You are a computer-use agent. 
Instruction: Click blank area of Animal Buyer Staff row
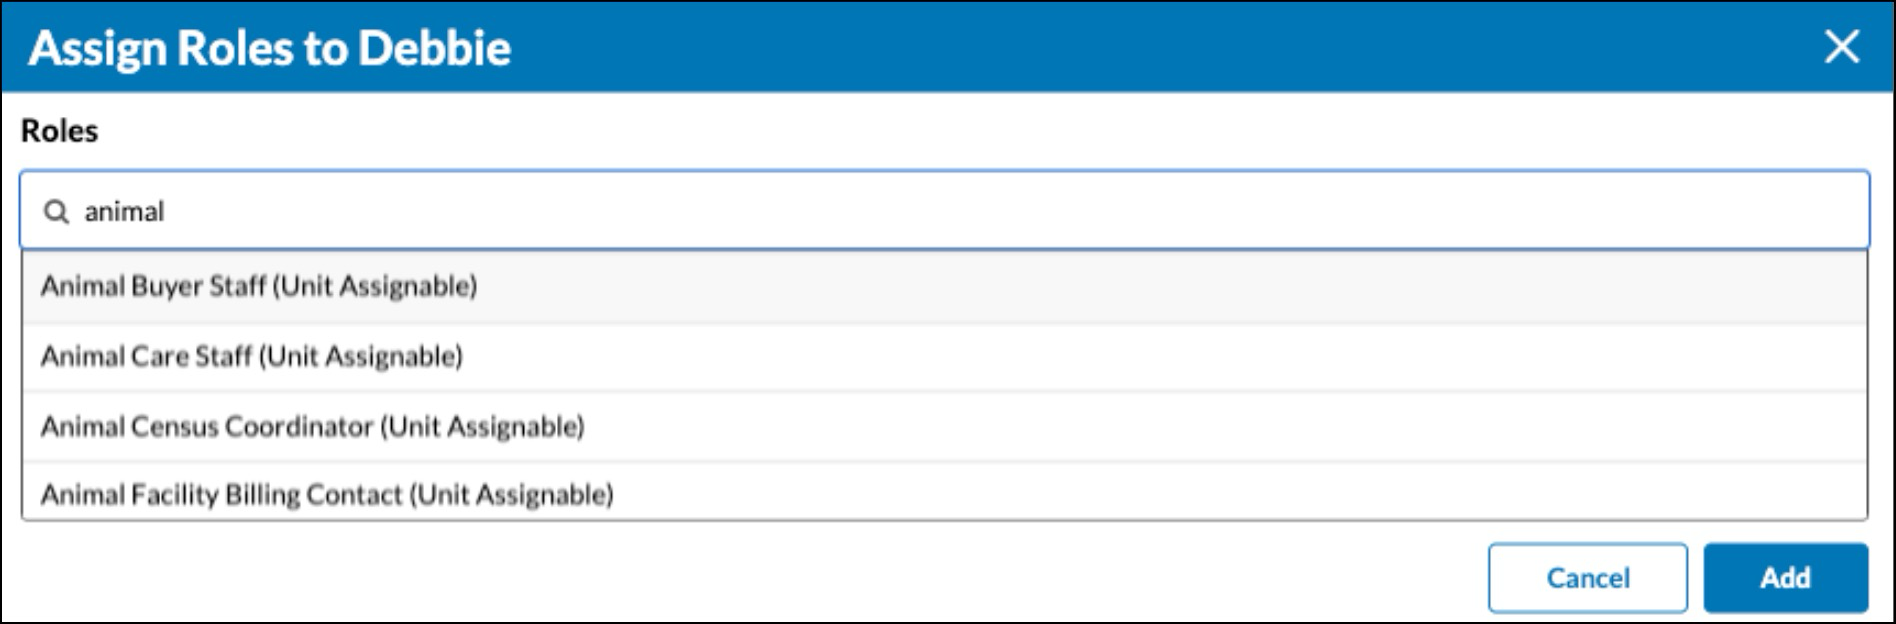coord(1170,287)
